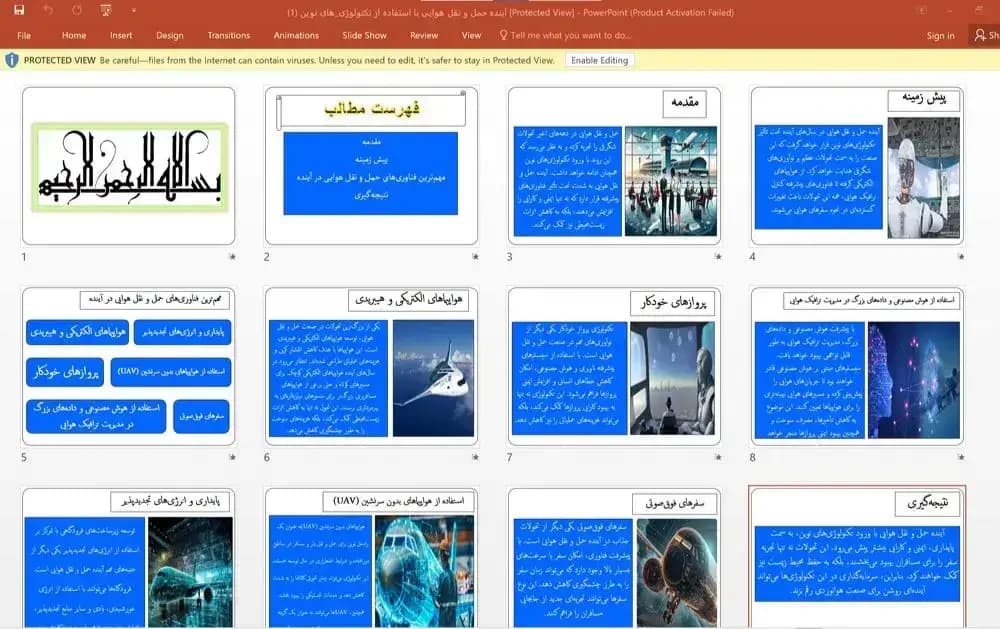Switch to the View ribbon tab
Screen dimensions: 1000x629
point(471,36)
